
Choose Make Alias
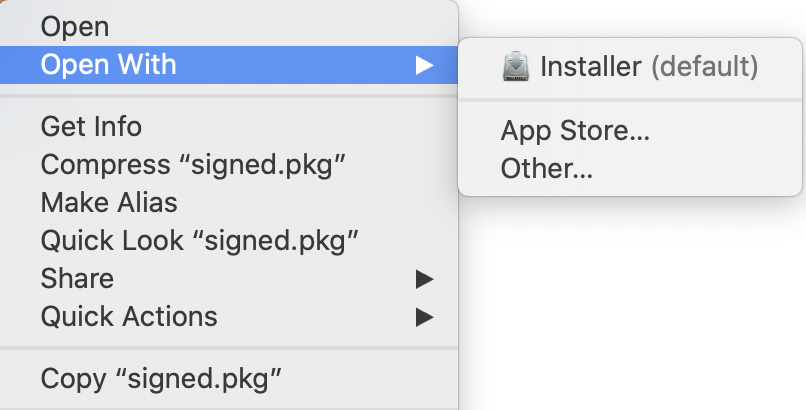109,203
